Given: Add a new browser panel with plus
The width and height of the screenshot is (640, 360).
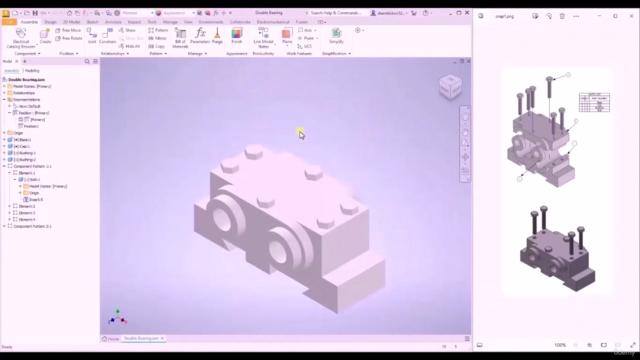Looking at the screenshot, I should (24, 61).
